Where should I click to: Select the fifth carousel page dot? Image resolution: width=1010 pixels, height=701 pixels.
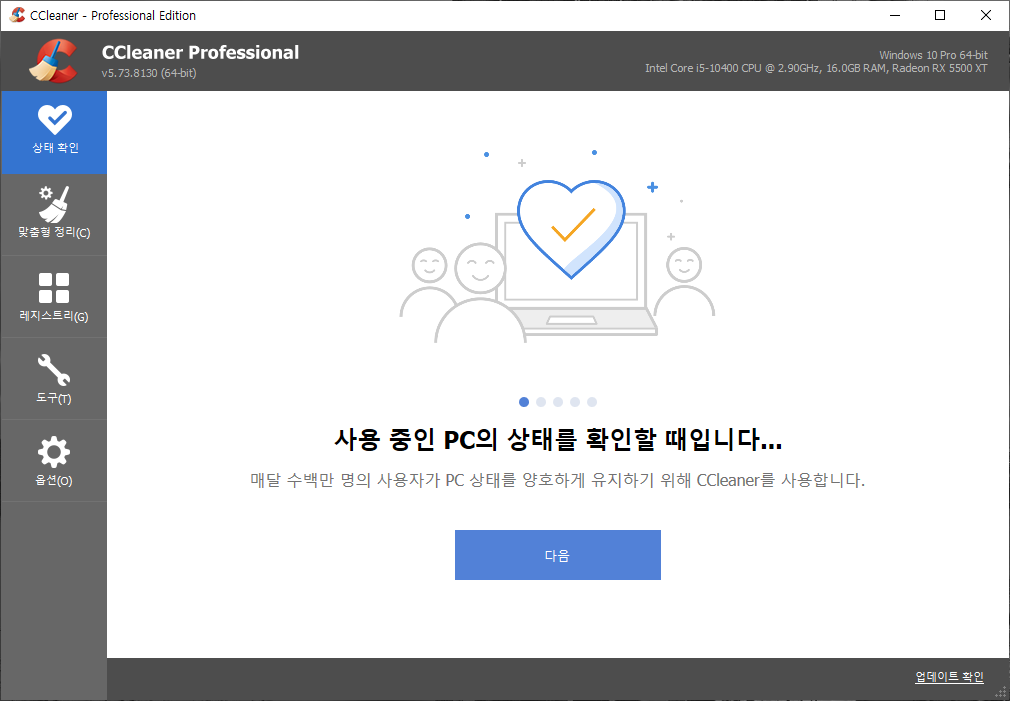[x=592, y=402]
